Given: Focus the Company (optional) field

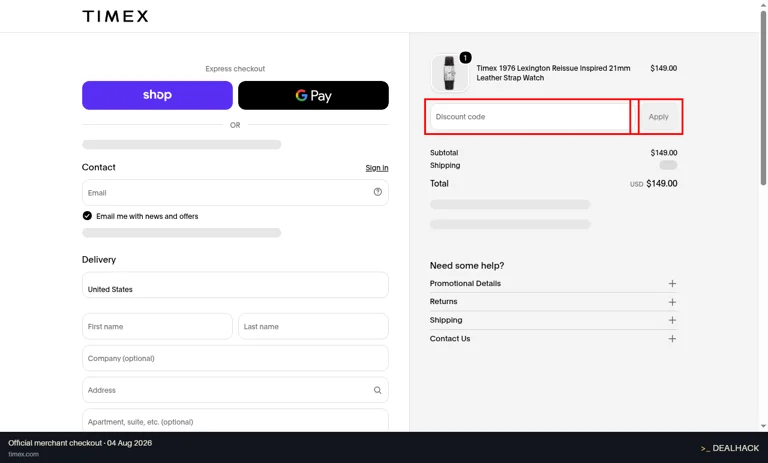Looking at the screenshot, I should [235, 358].
